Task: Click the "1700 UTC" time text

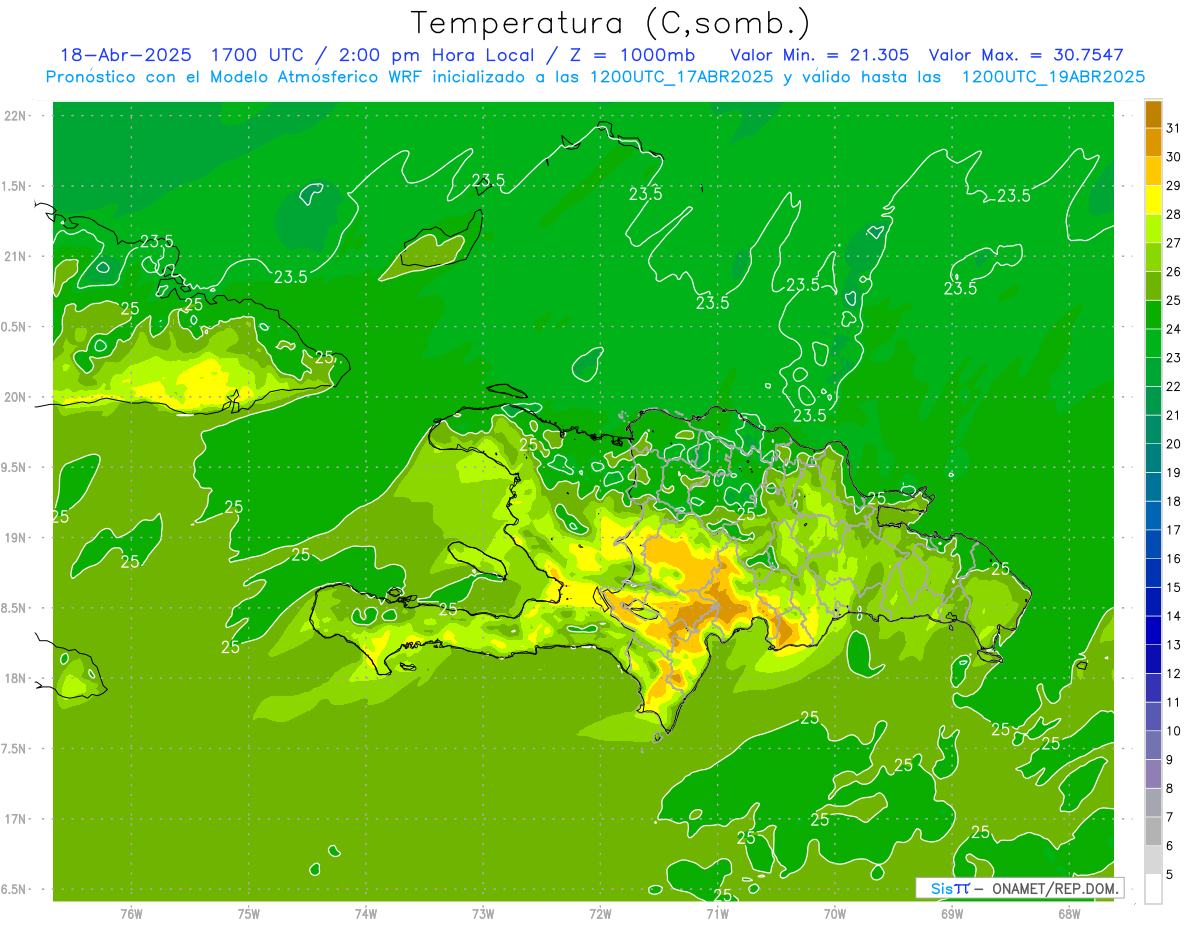Action: (x=256, y=55)
